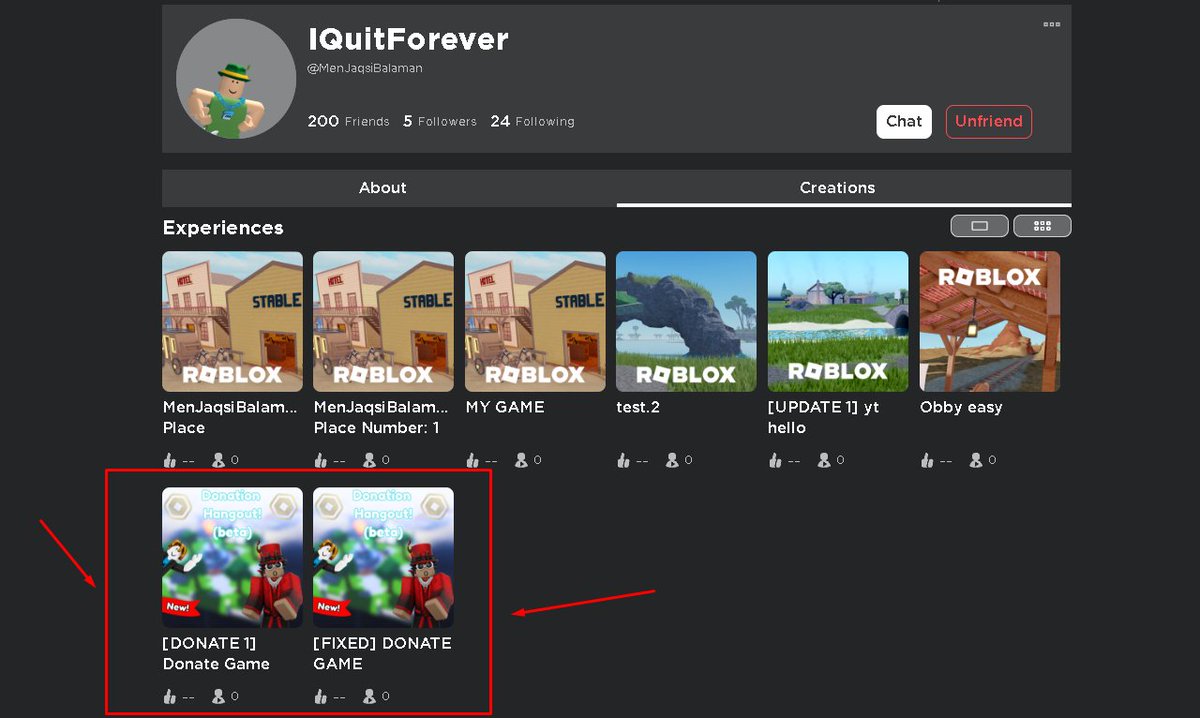The height and width of the screenshot is (718, 1200).
Task: Switch Experiences to slideshow view
Action: point(980,226)
